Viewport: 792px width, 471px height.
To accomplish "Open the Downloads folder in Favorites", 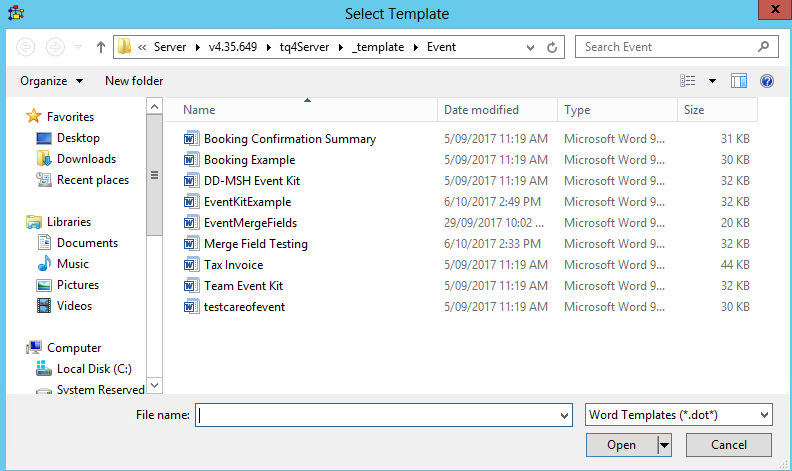I will point(86,159).
